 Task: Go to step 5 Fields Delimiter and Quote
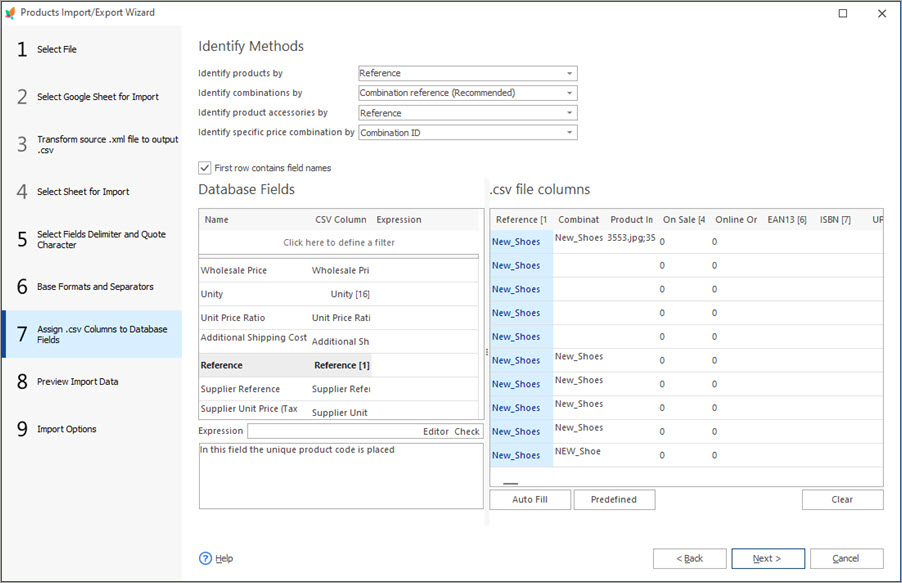[92, 239]
